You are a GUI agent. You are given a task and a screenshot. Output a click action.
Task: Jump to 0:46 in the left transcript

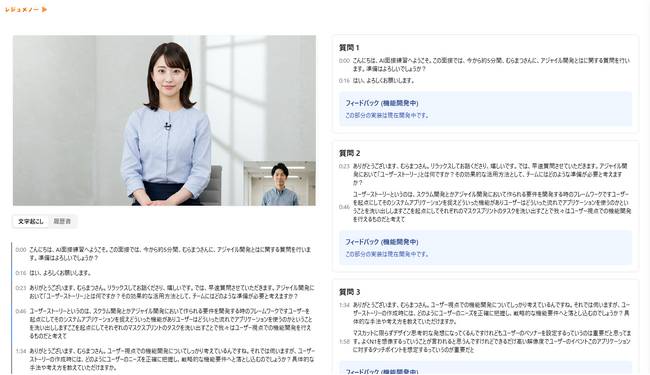(21, 311)
